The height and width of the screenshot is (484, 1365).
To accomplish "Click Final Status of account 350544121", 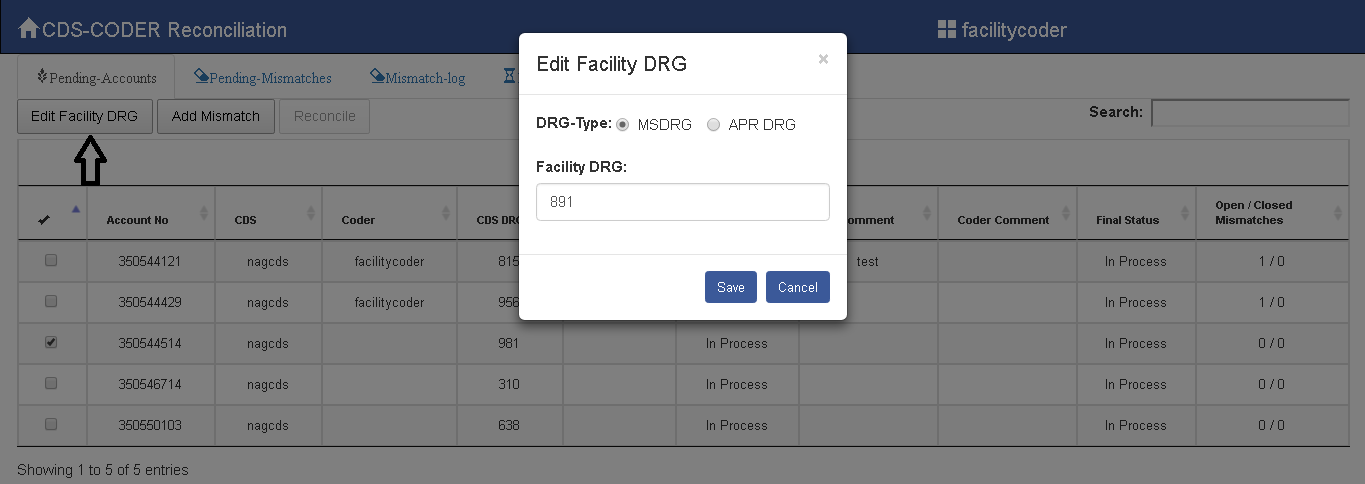I will click(x=1135, y=261).
